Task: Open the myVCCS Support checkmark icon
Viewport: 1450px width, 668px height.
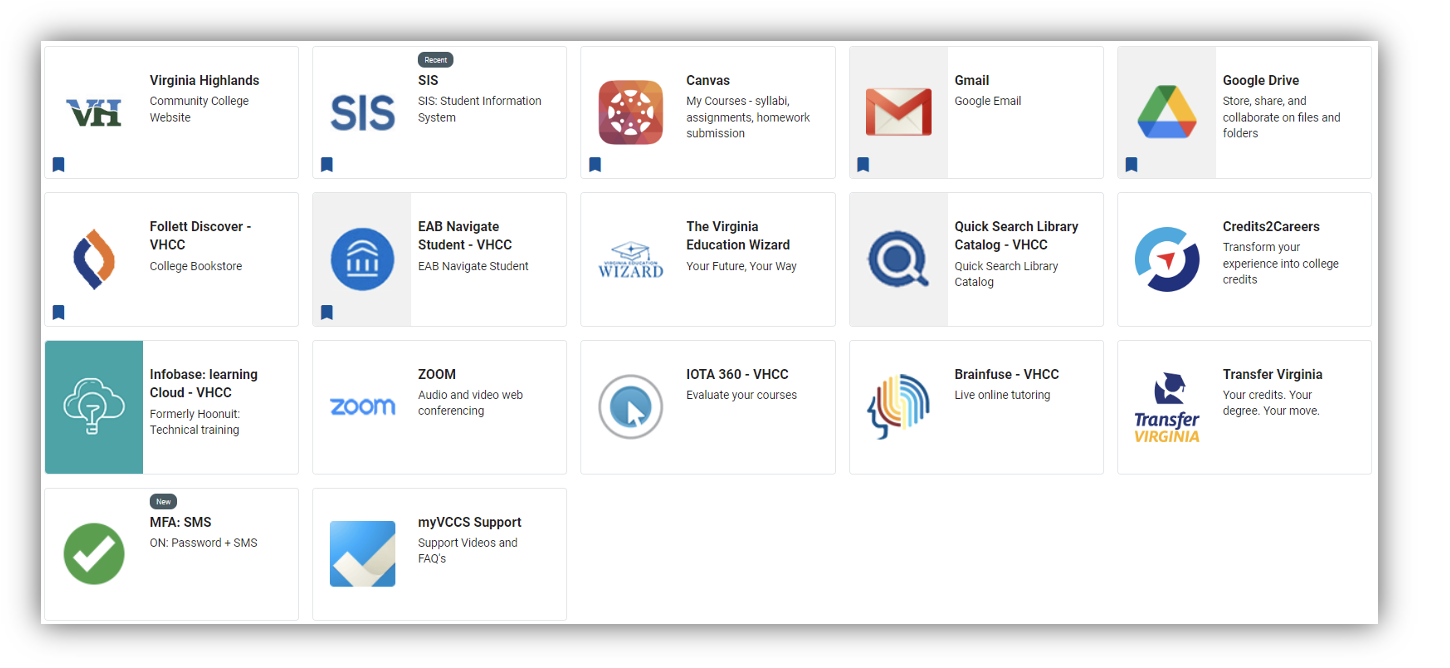Action: [362, 554]
